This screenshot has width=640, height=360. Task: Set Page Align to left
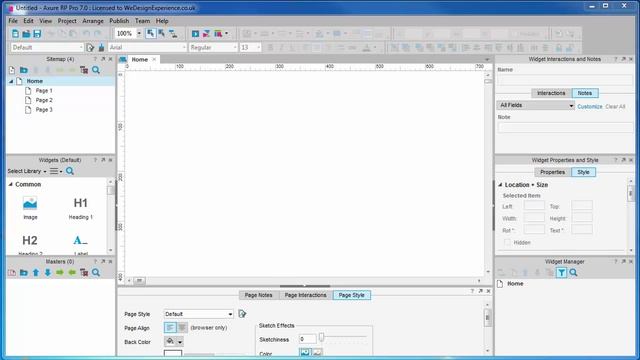(170, 328)
